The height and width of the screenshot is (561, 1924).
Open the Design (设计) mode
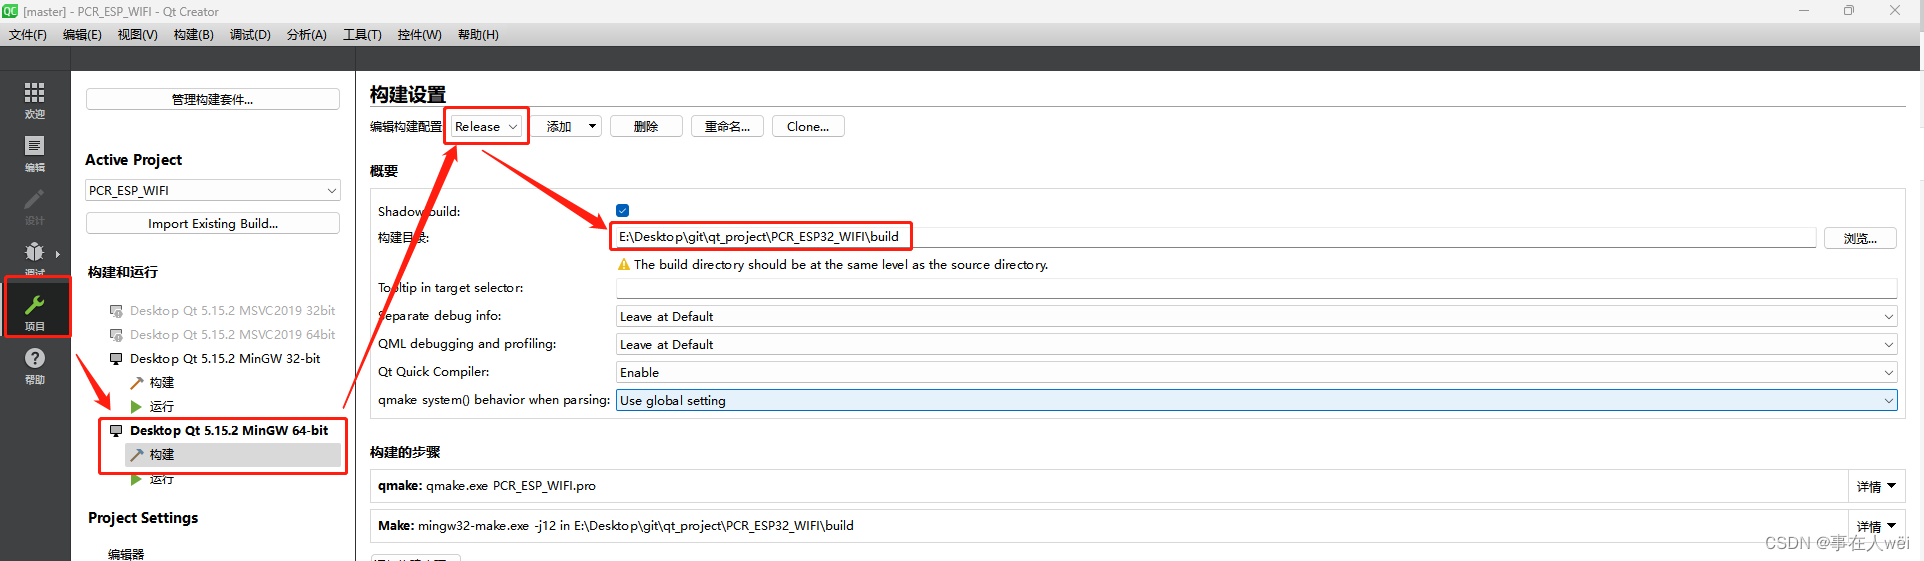tap(35, 206)
